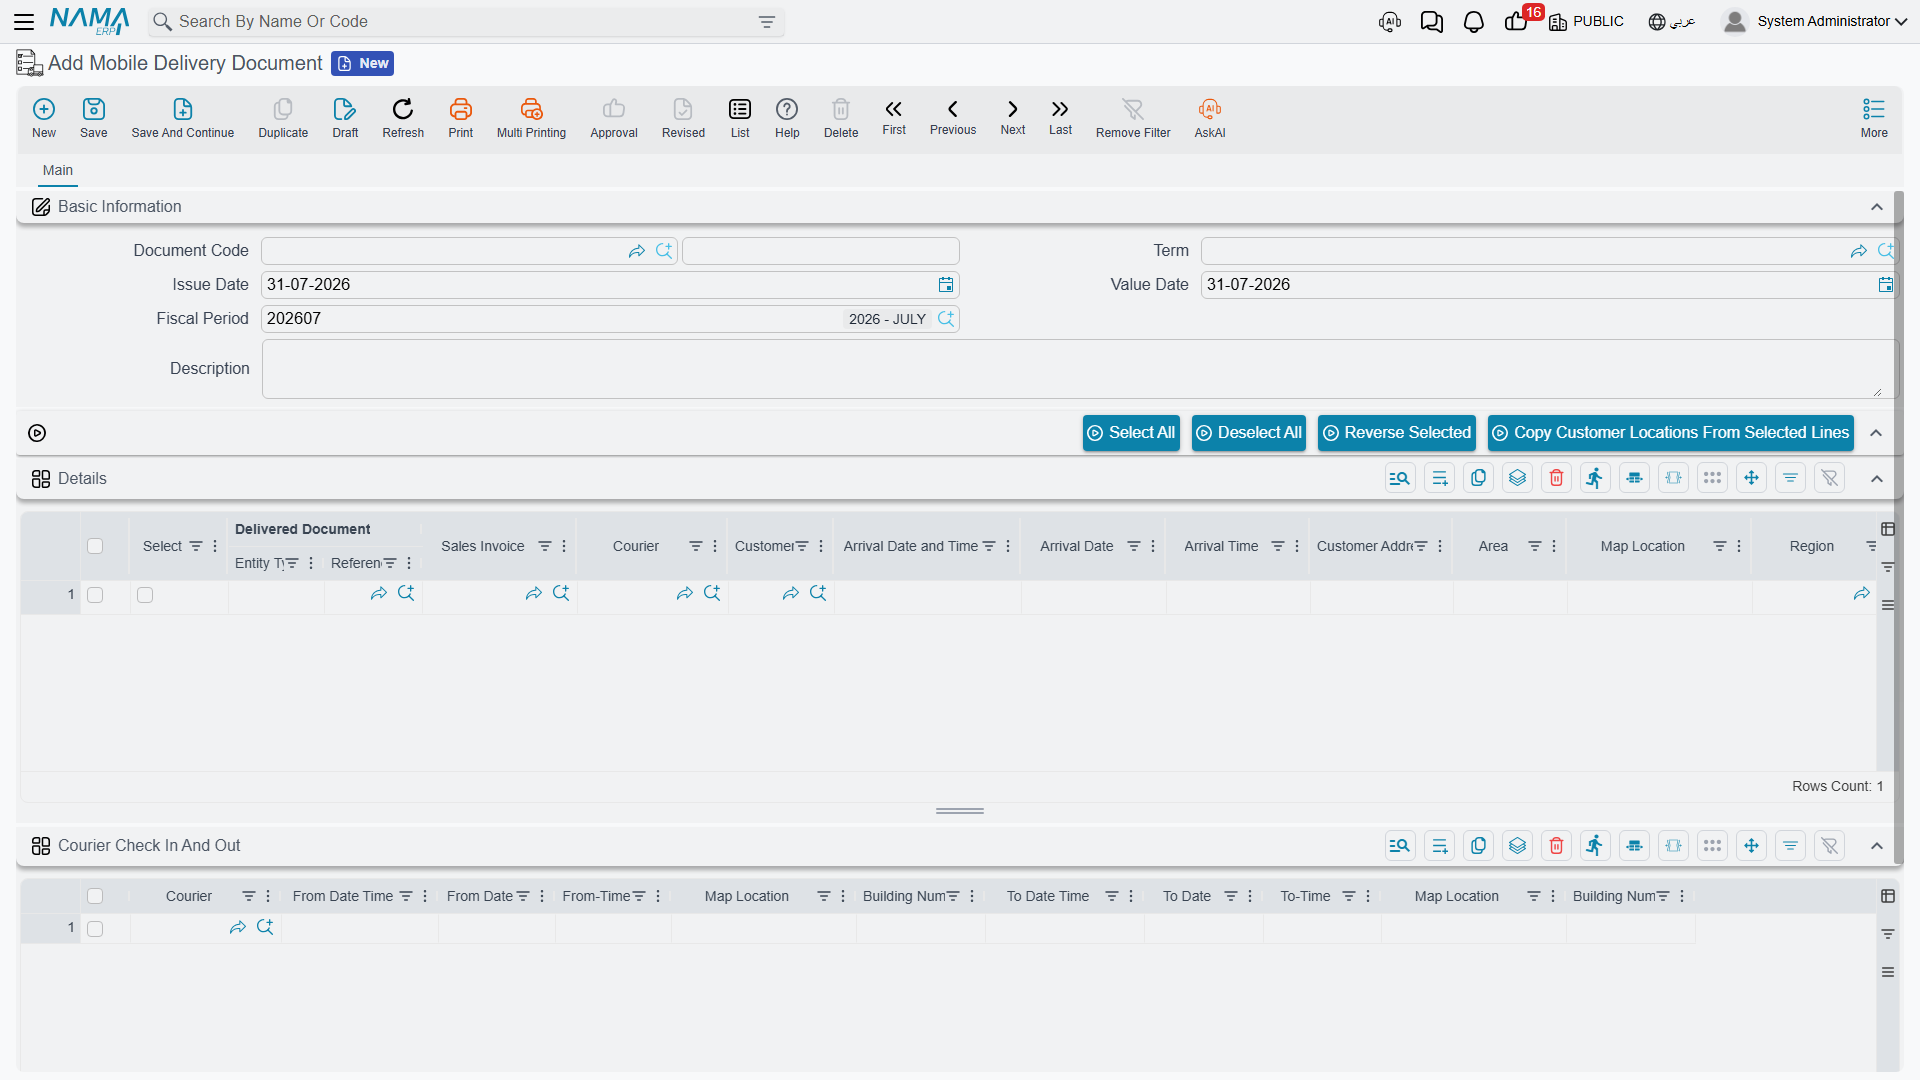Open Help
The height and width of the screenshot is (1080, 1920).
787,118
